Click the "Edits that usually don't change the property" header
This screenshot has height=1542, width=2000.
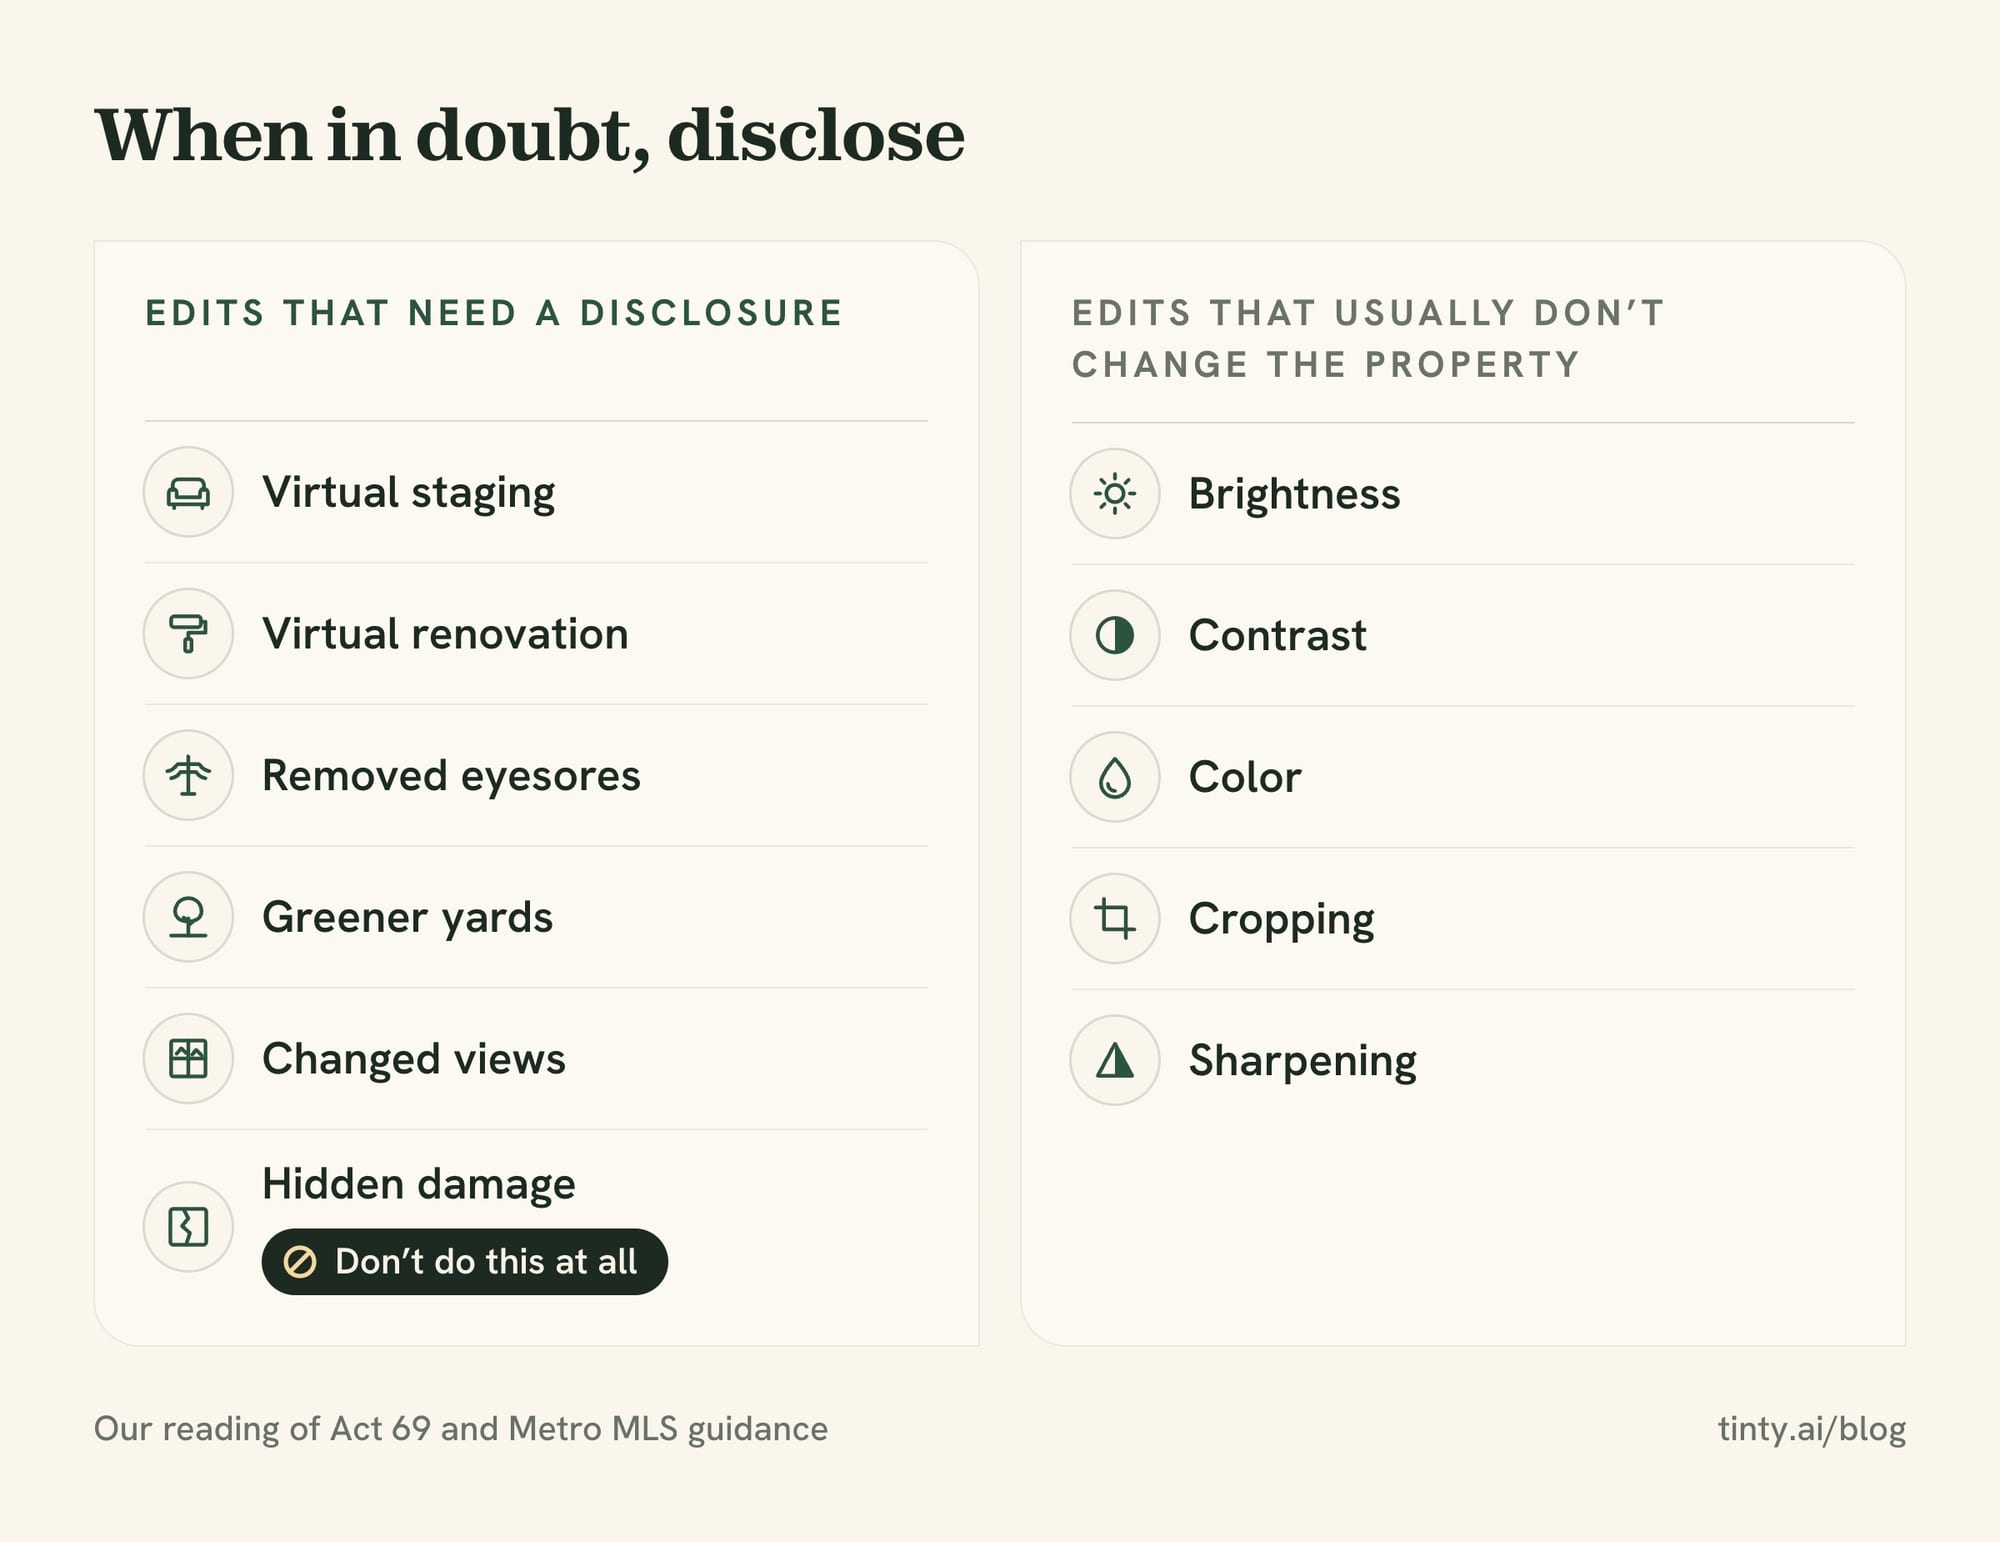point(1369,339)
